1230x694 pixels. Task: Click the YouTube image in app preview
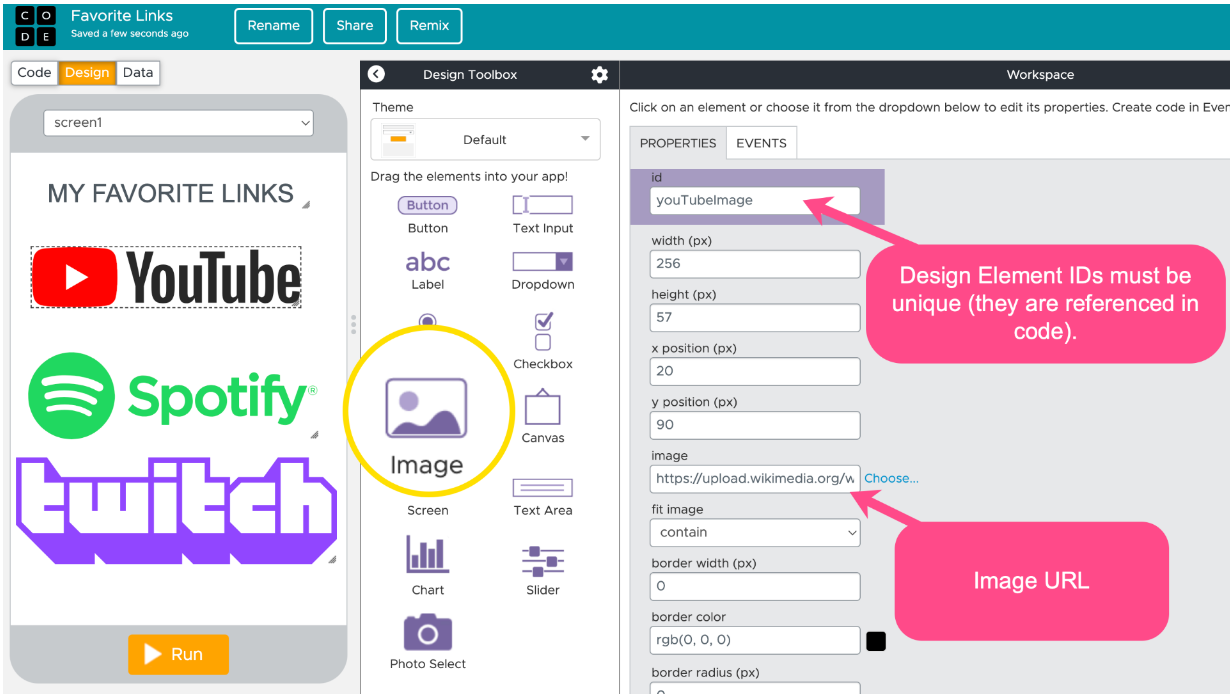pos(166,277)
